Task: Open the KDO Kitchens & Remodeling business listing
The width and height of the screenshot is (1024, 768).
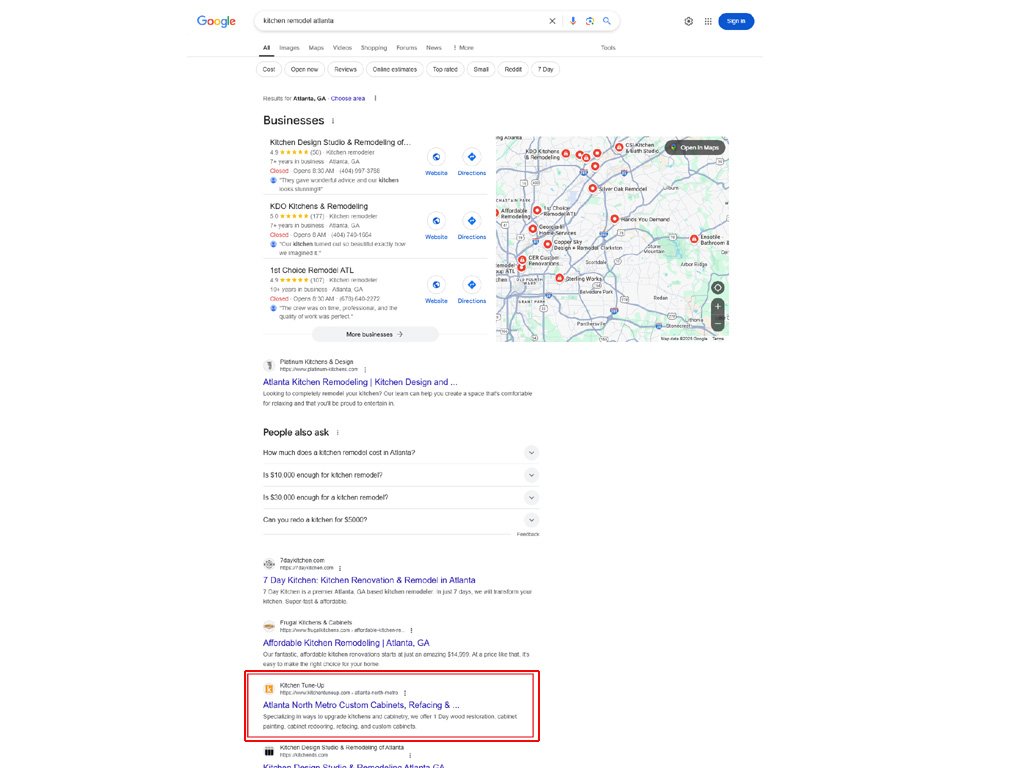Action: (x=319, y=206)
